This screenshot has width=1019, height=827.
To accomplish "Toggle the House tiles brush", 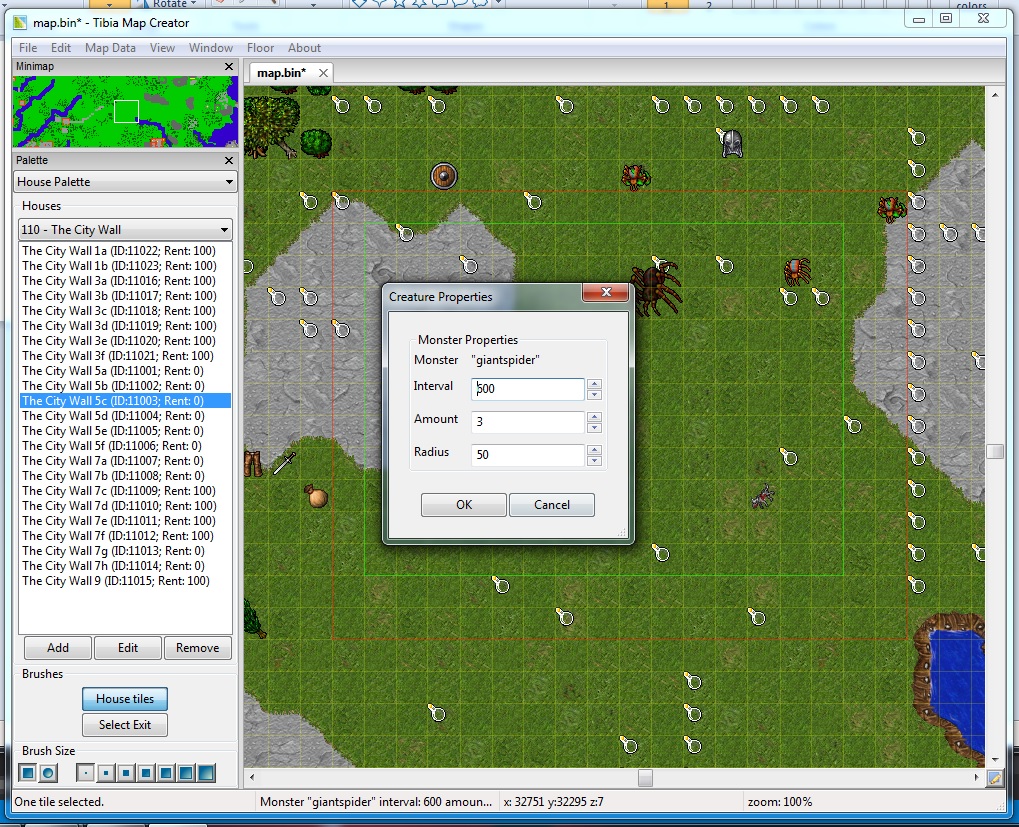I will (125, 699).
